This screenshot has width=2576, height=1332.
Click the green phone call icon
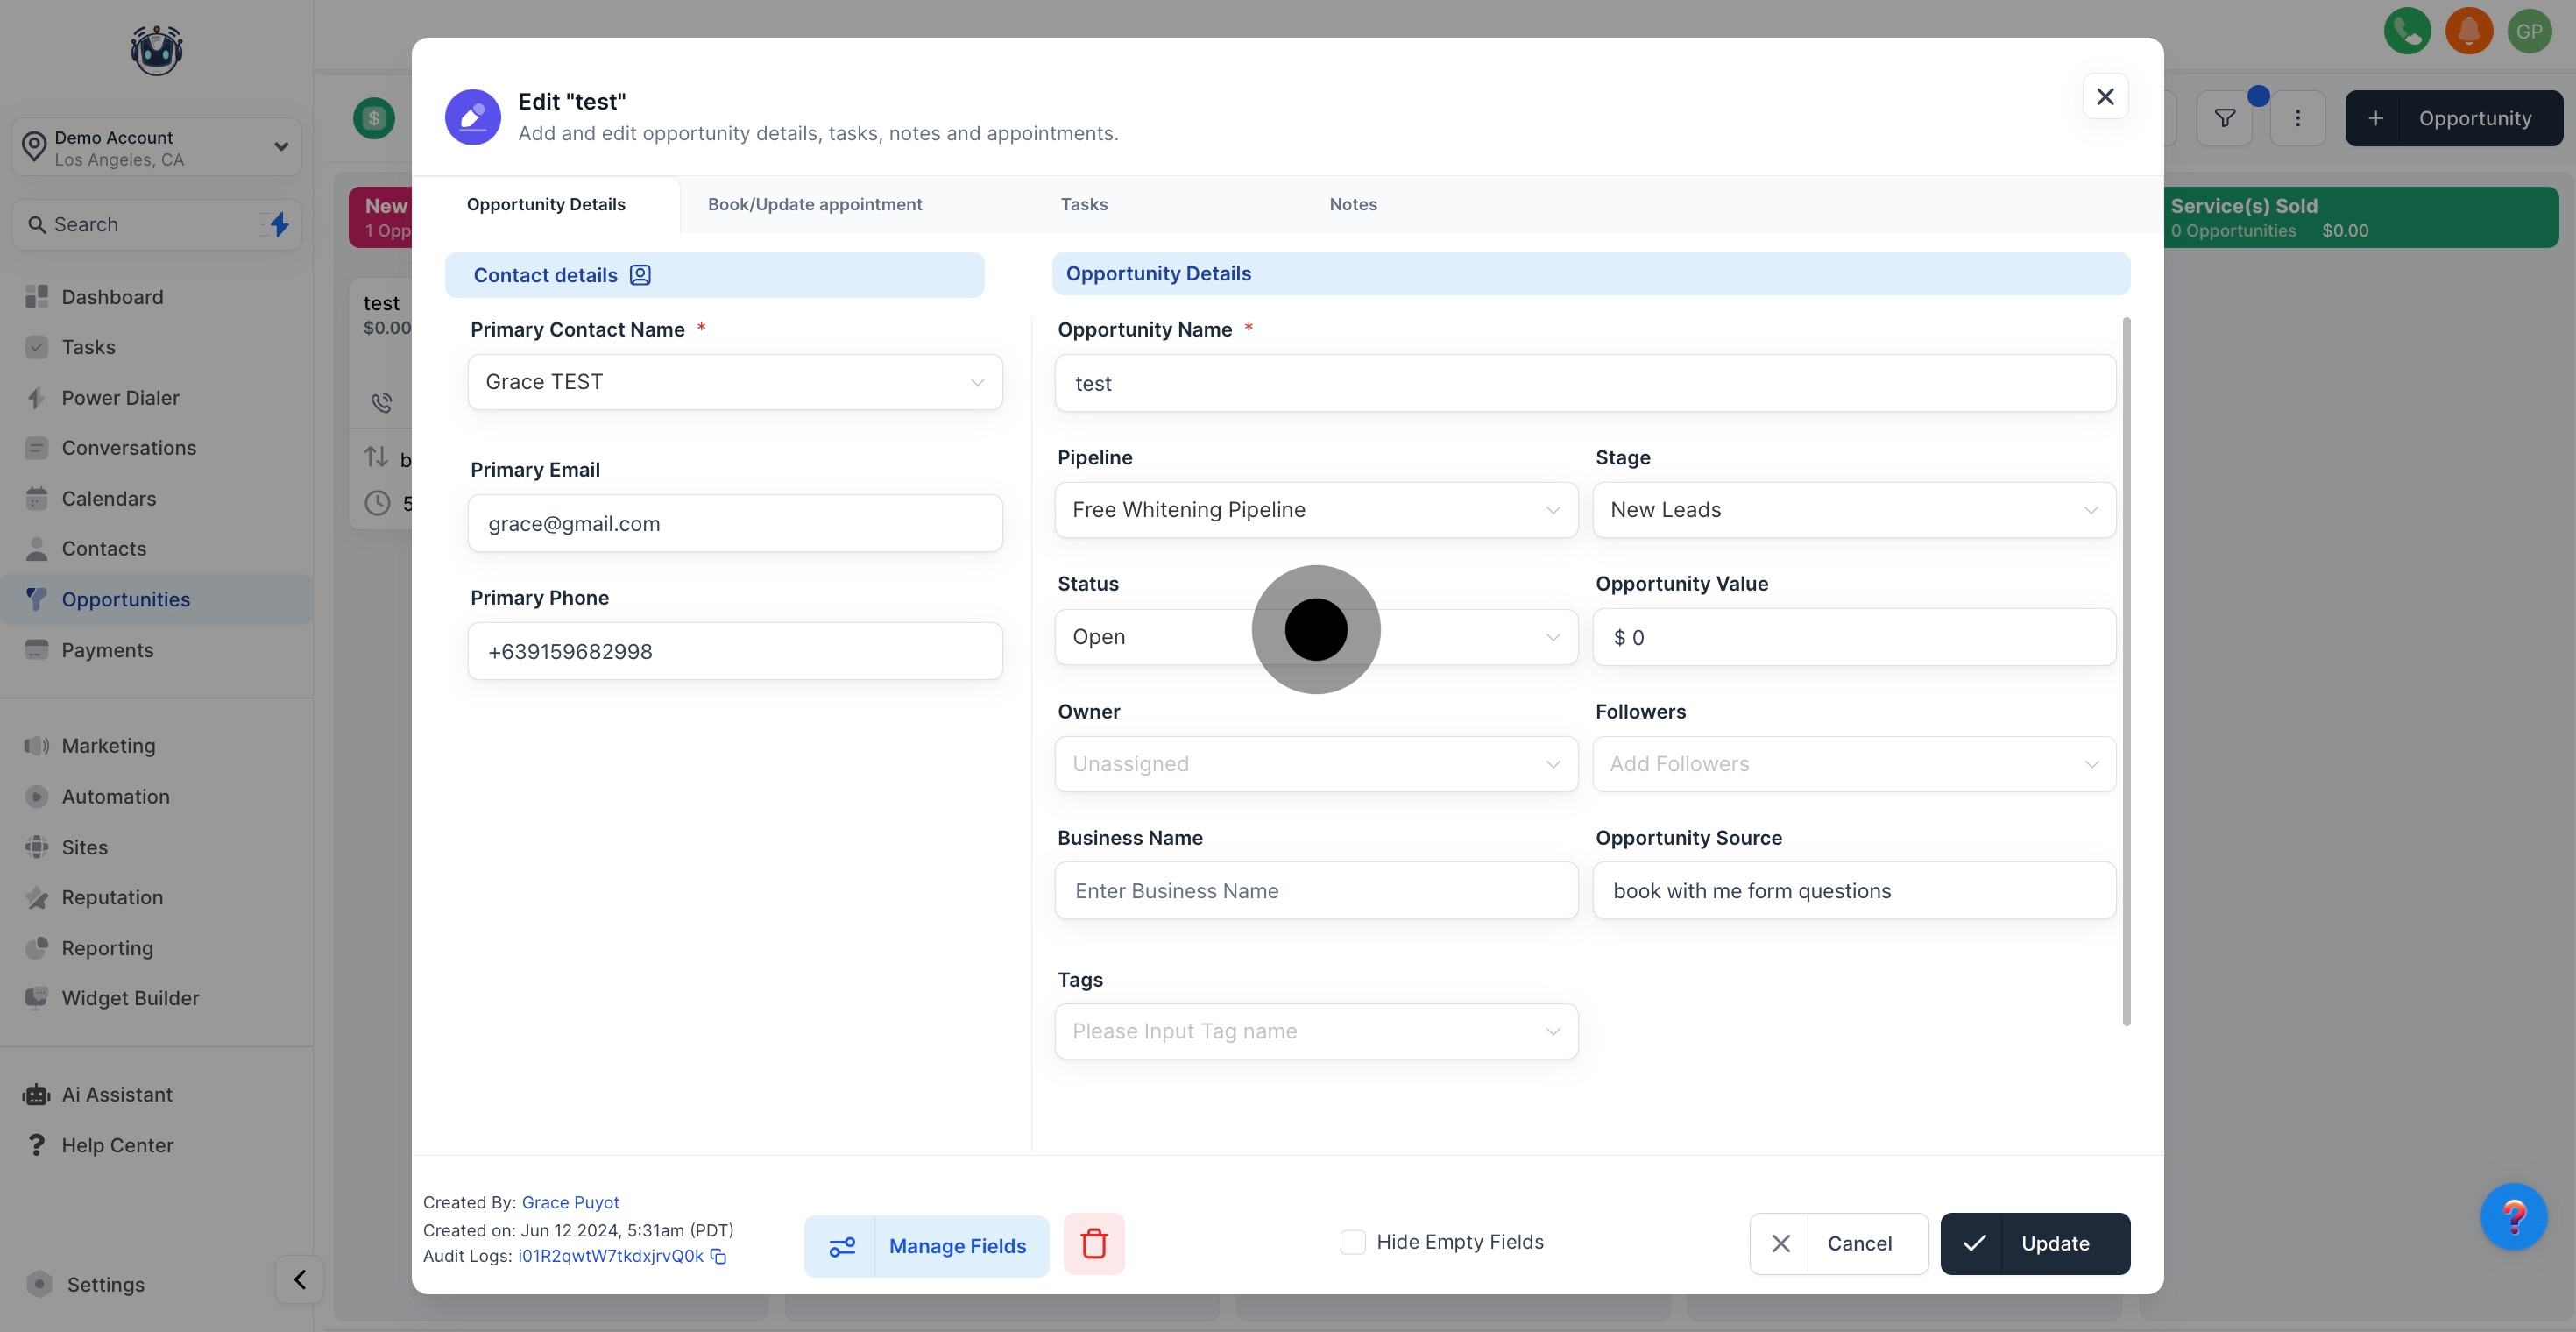tap(2406, 31)
